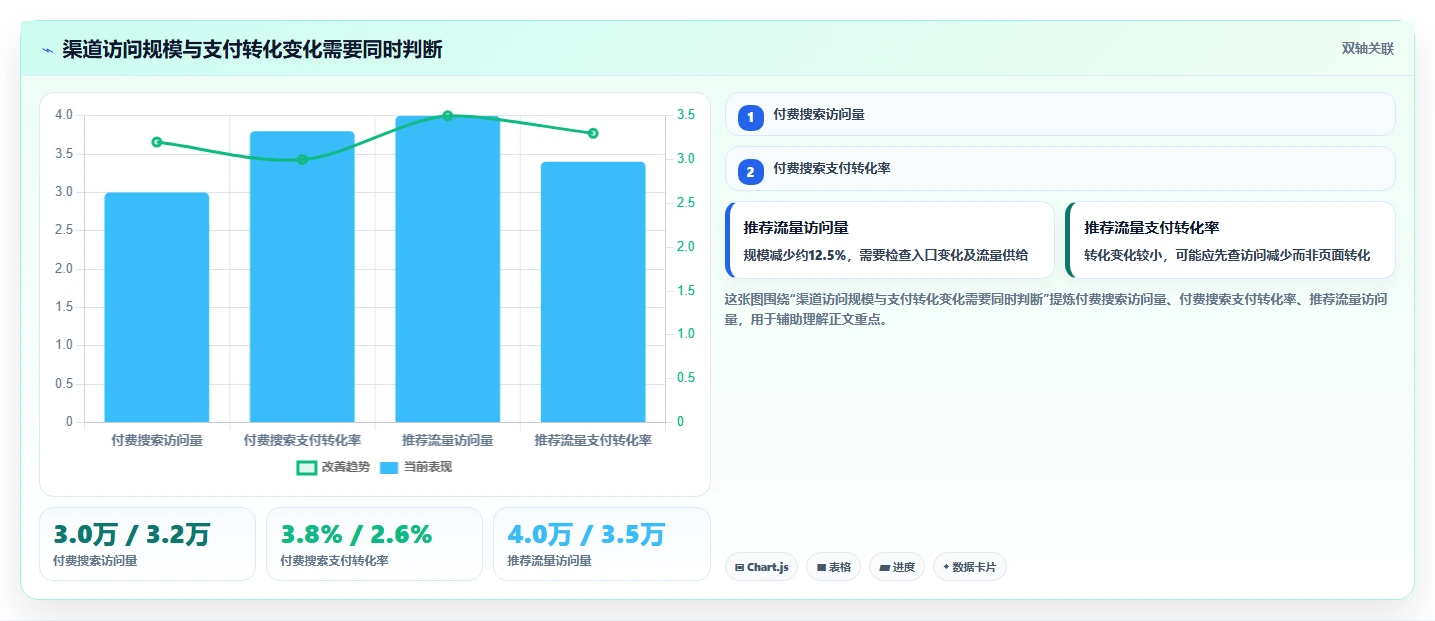Click the right axis value 2.0

686,246
